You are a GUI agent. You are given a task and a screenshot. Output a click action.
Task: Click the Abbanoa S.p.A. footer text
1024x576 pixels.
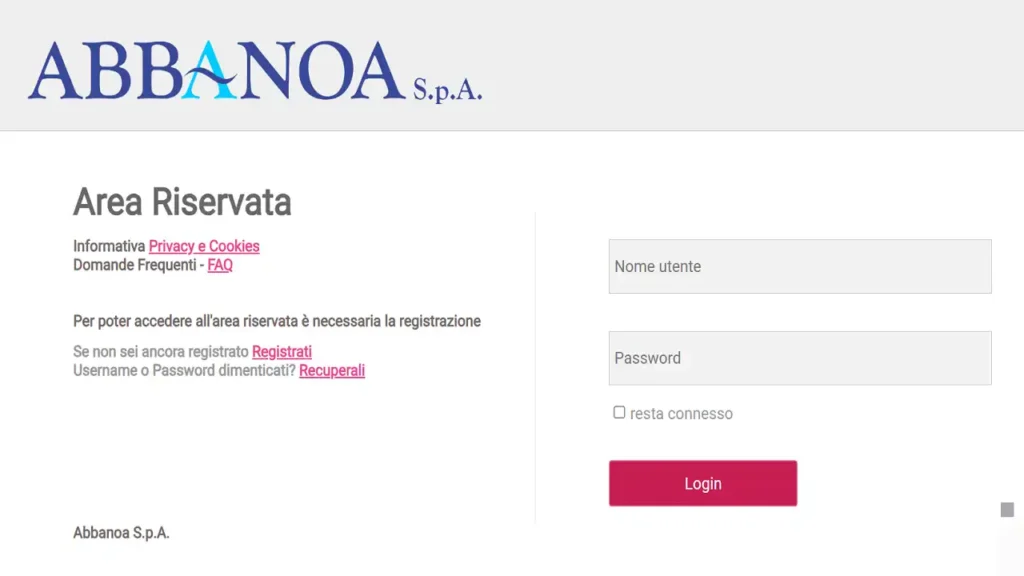pos(121,533)
